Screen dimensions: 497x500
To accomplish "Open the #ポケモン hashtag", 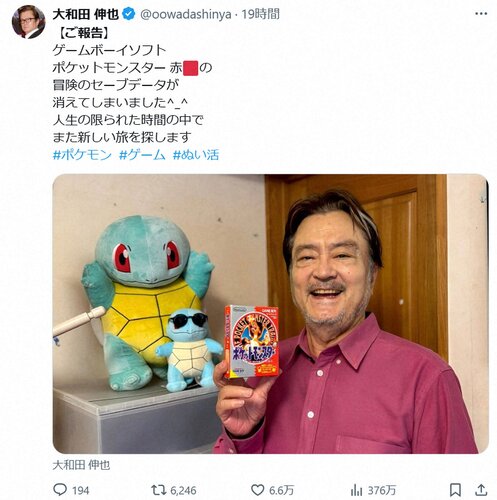I will [82, 155].
